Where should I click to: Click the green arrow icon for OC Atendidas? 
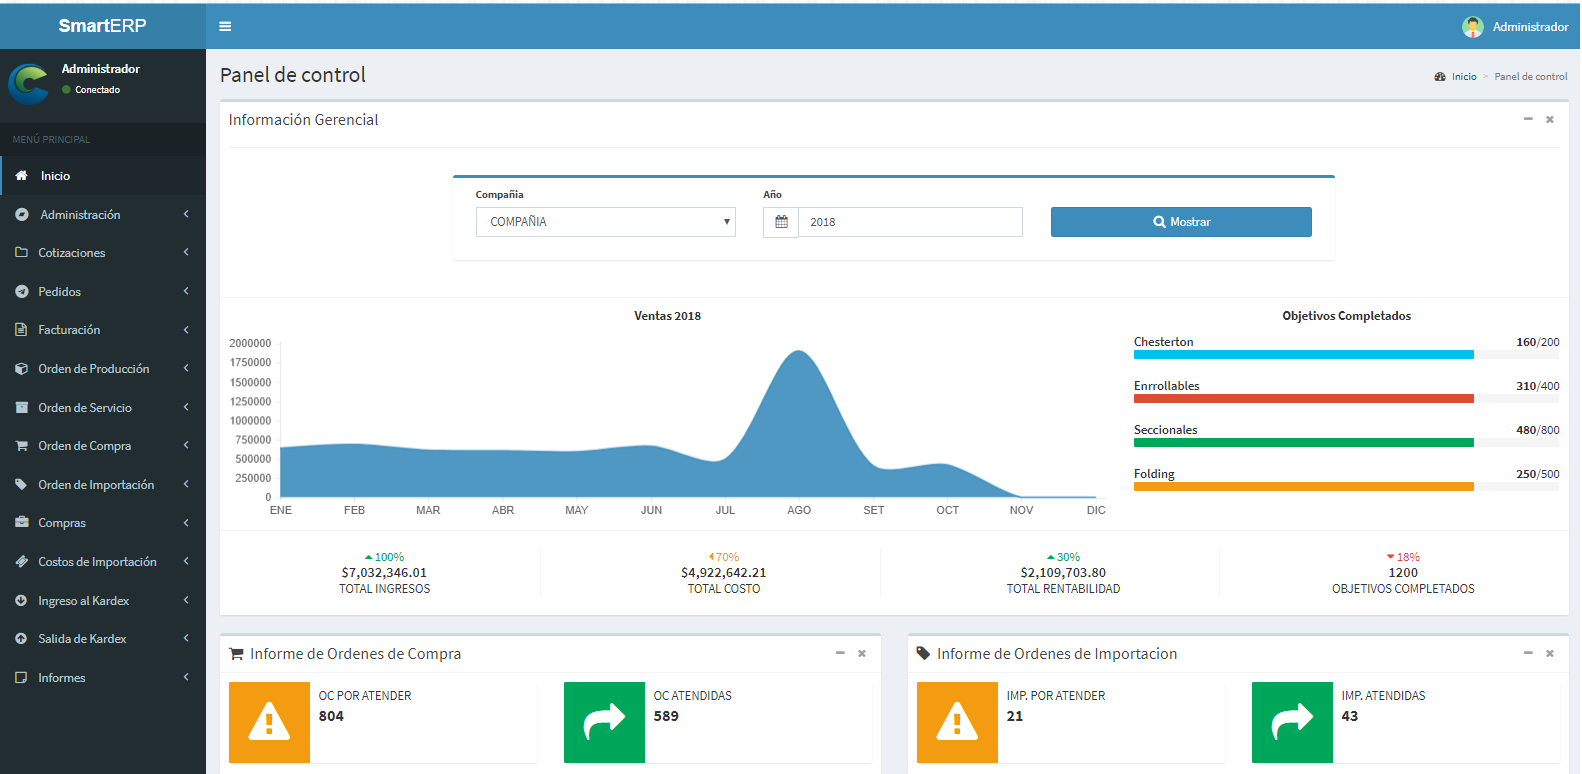604,722
